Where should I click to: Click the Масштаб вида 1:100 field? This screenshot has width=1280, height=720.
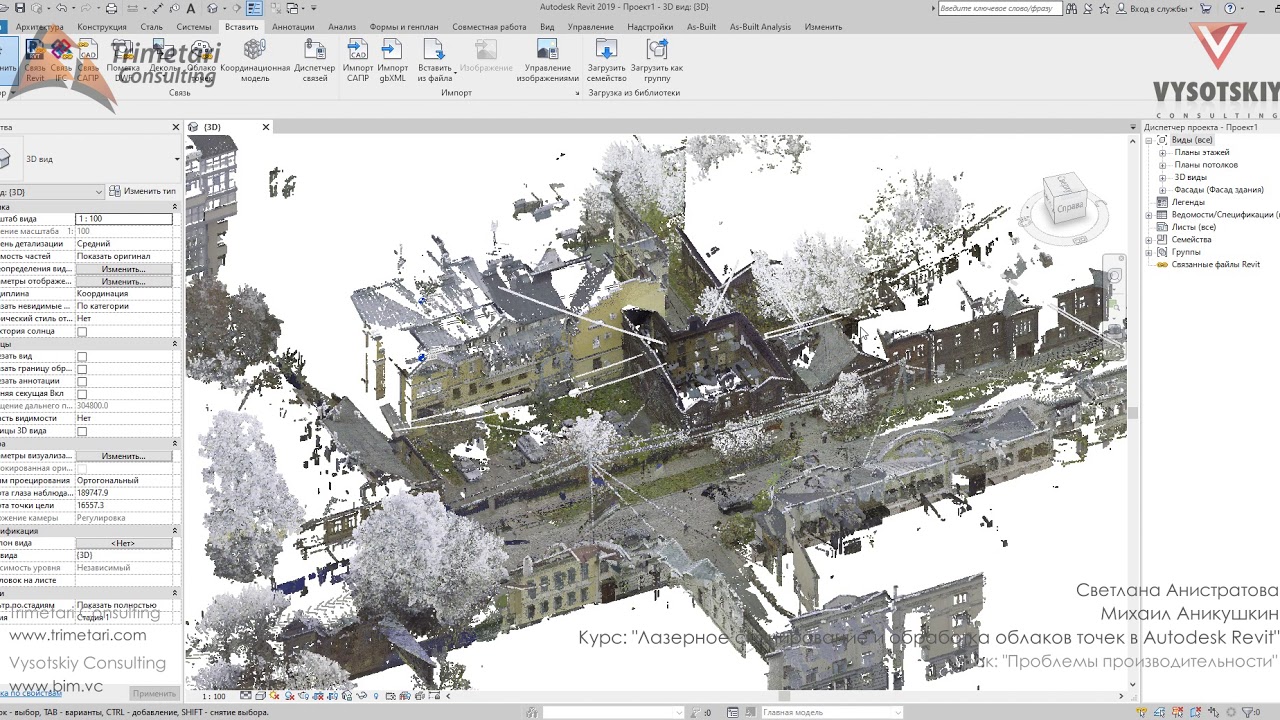pos(124,219)
